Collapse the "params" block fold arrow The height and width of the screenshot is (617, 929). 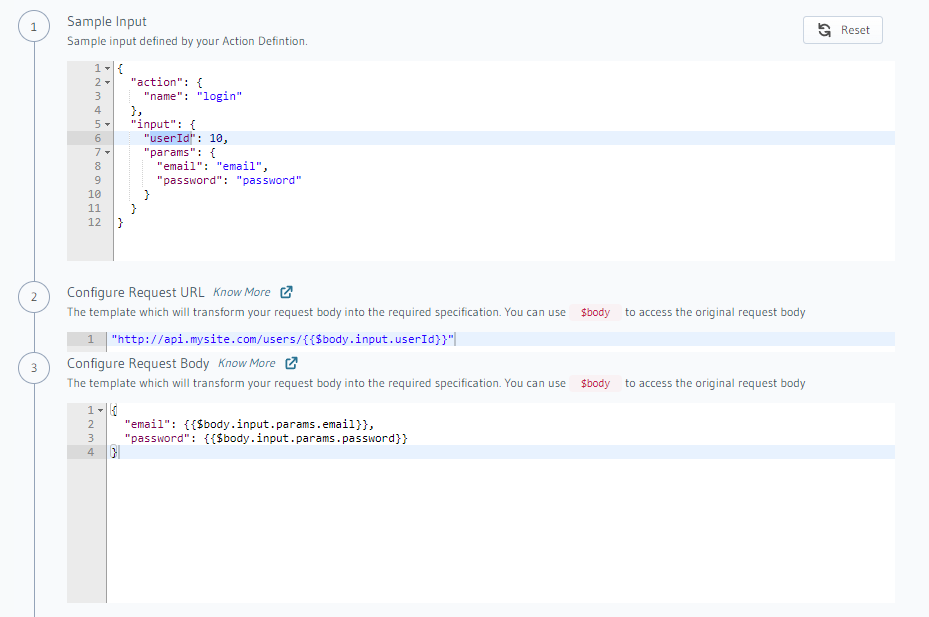(107, 152)
